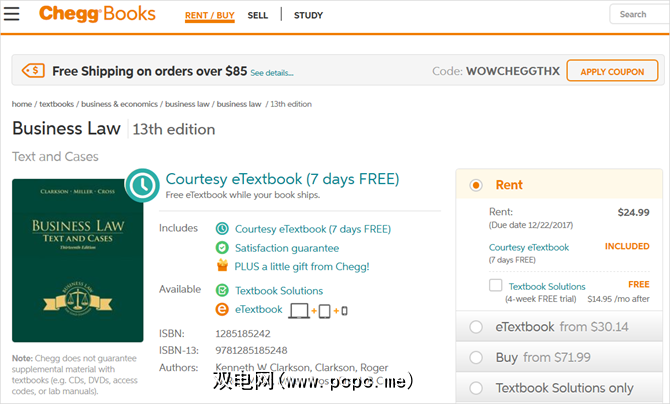This screenshot has height=404, width=670.
Task: Click the orange gift box icon
Action: pyautogui.click(x=222, y=266)
